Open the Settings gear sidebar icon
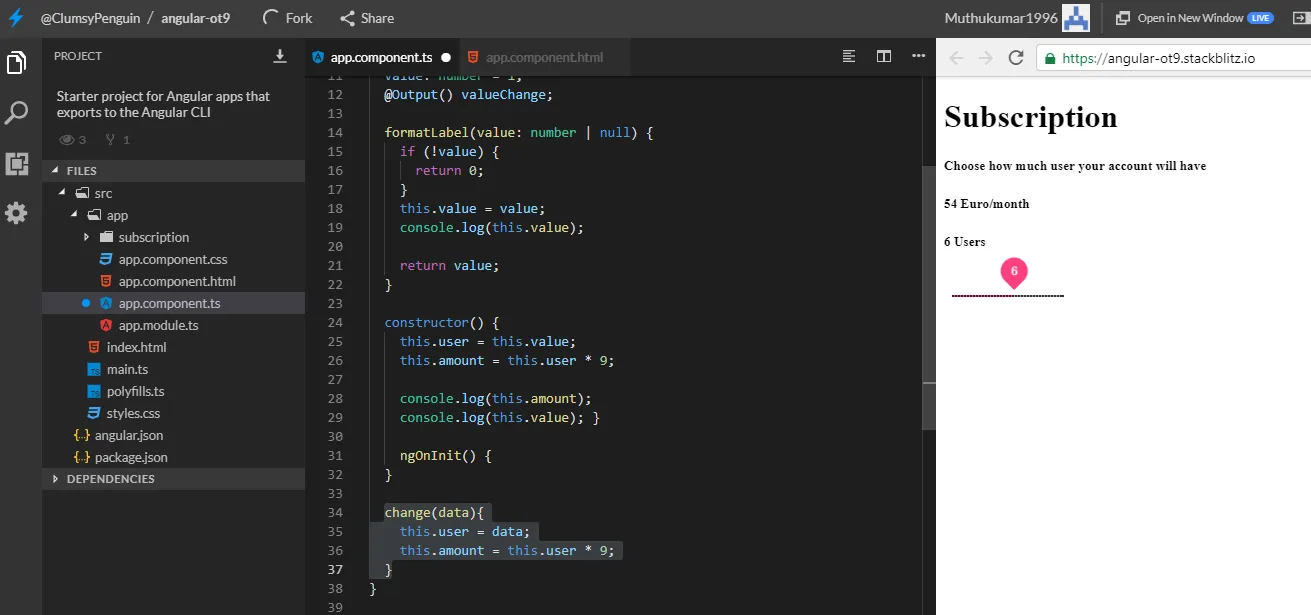Image resolution: width=1311 pixels, height=615 pixels. click(x=16, y=213)
